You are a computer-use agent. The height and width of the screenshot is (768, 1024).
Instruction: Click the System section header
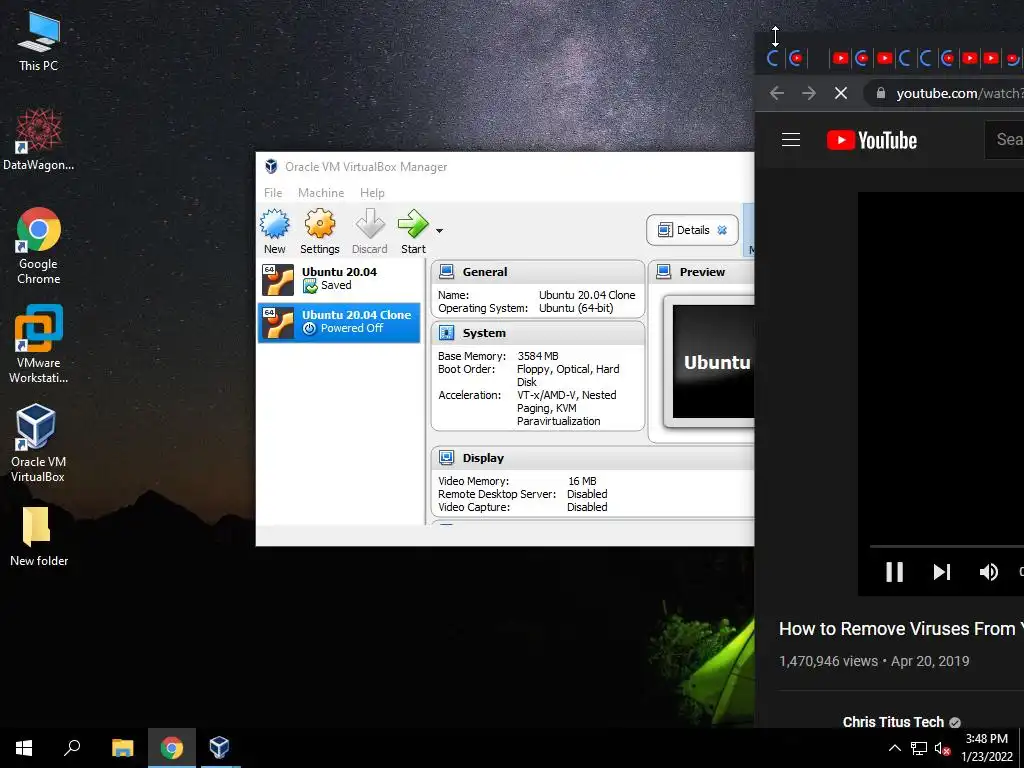coord(537,333)
